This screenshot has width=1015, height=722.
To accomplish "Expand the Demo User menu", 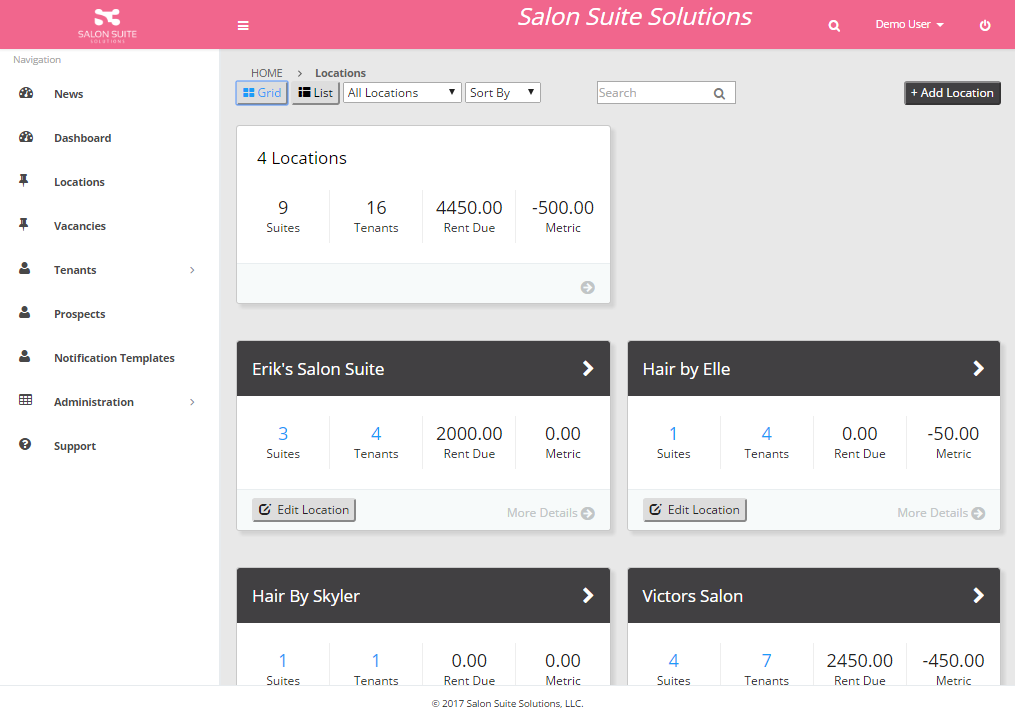I will 909,25.
